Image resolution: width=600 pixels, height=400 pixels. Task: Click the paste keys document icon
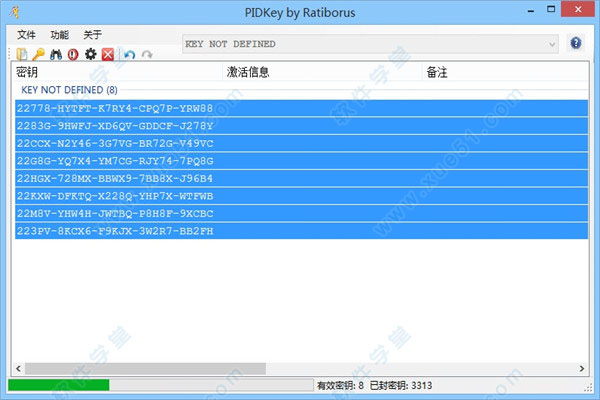pos(22,54)
